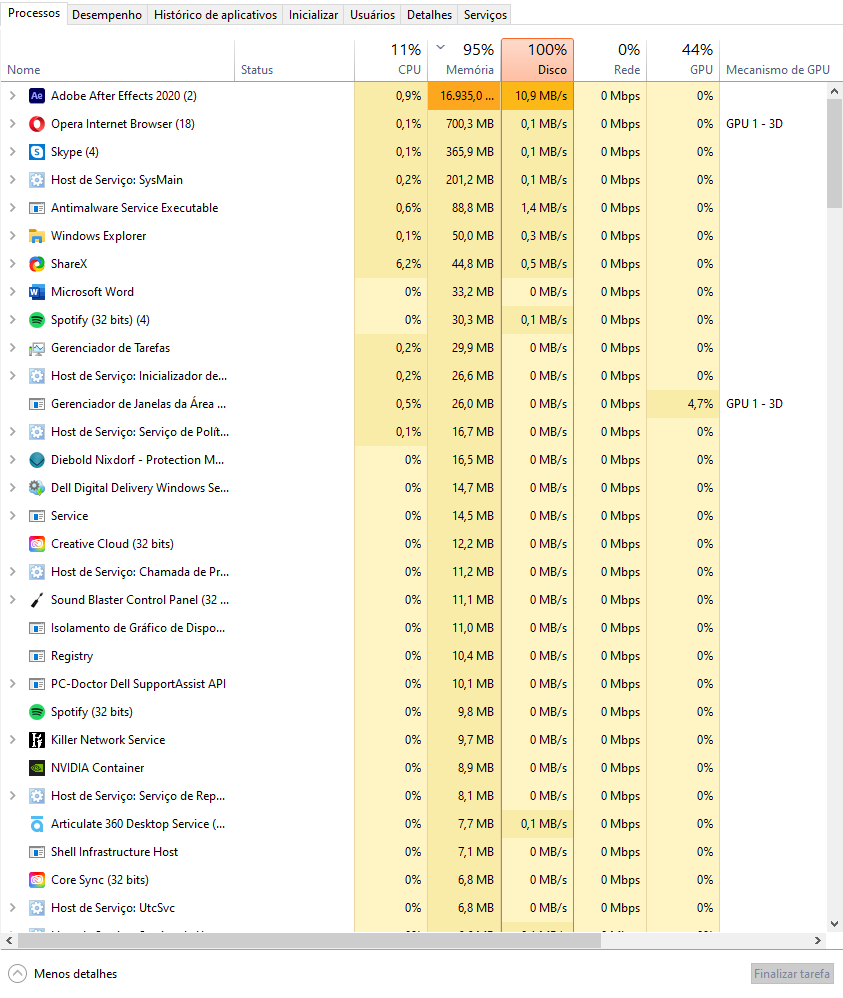Click the Diebold Nixdorf Protection icon
The width and height of the screenshot is (843, 998).
click(37, 460)
